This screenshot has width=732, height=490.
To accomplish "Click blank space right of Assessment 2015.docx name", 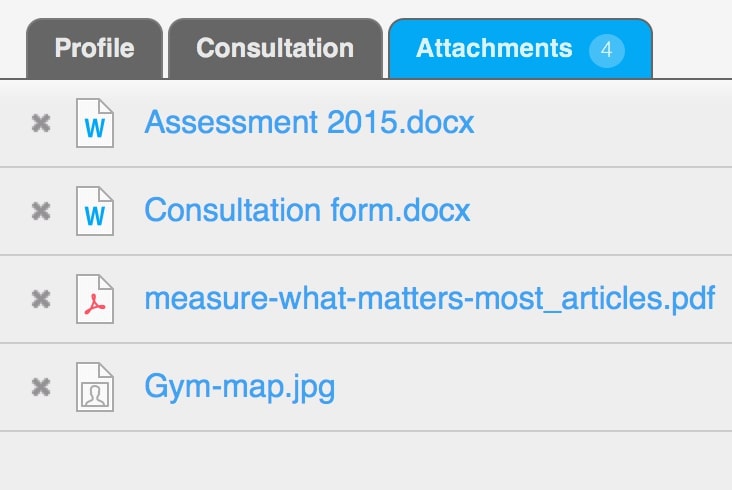I will click(600, 123).
